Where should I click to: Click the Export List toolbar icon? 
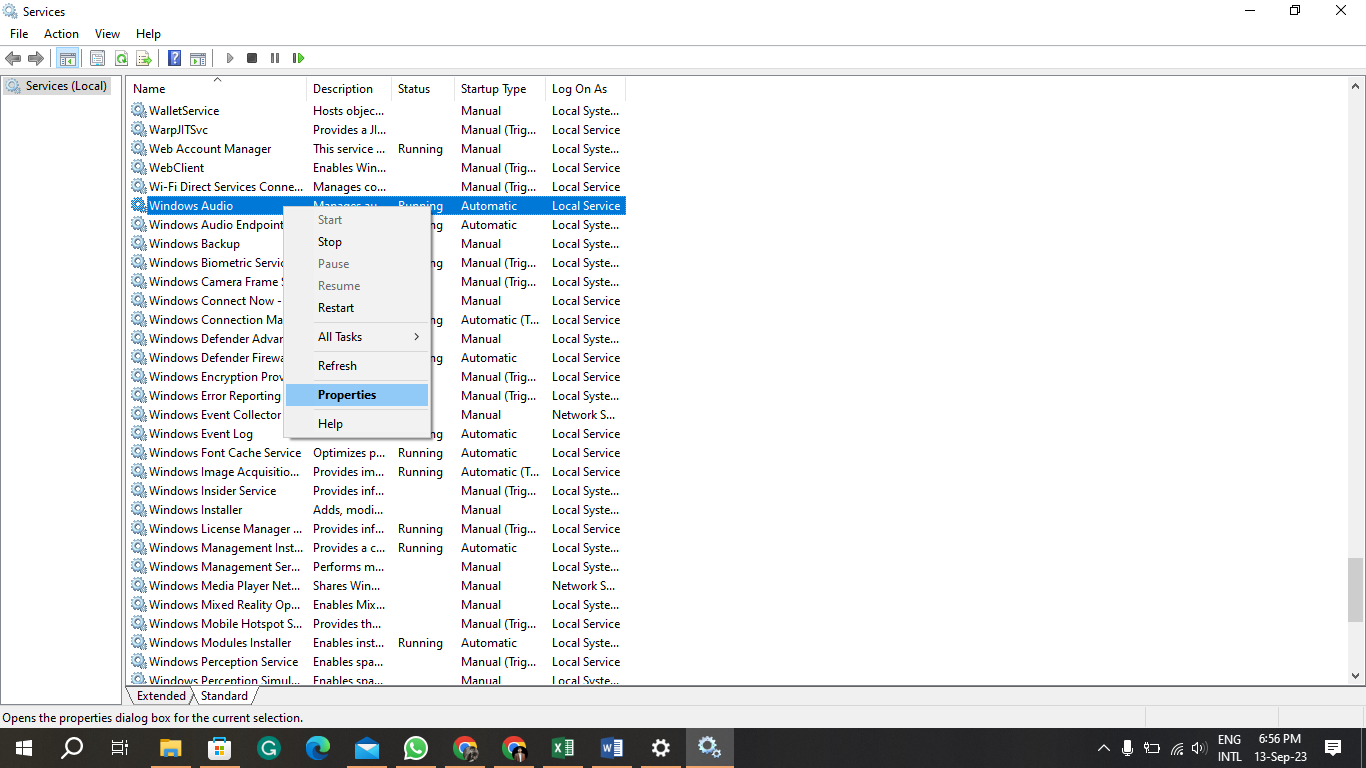tap(144, 58)
